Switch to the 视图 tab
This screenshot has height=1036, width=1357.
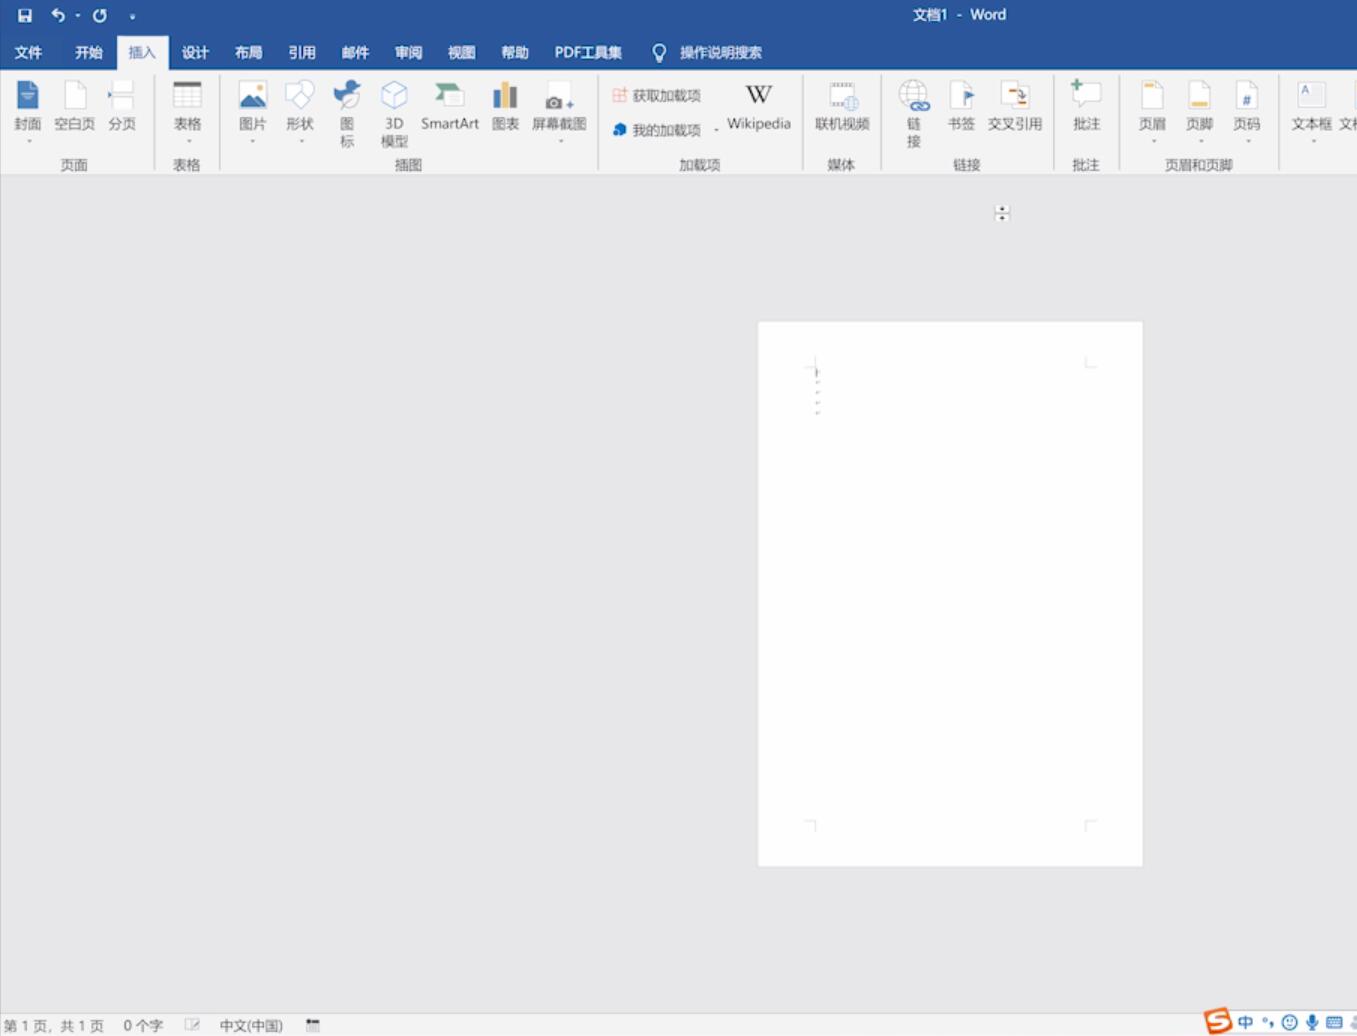click(x=461, y=52)
